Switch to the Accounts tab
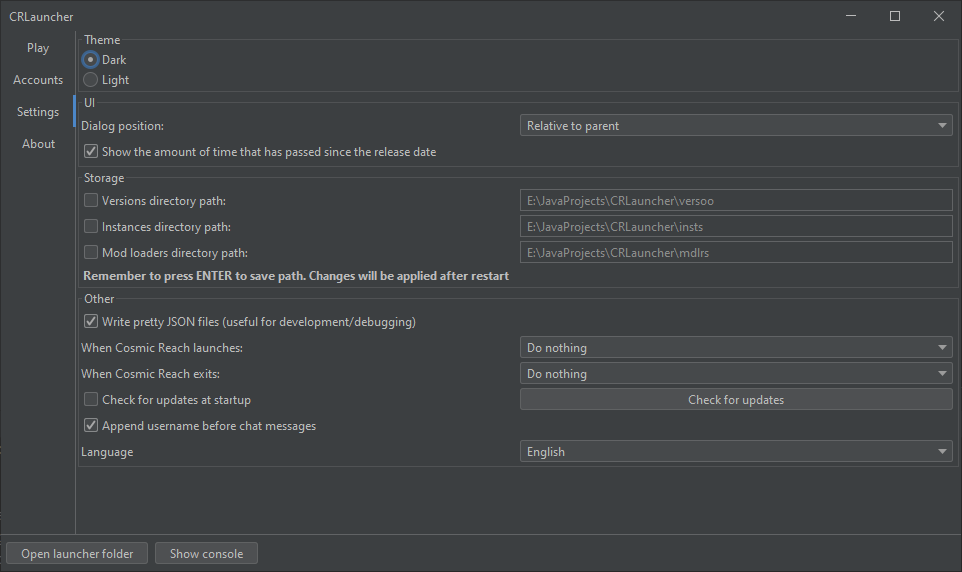The width and height of the screenshot is (962, 572). point(38,80)
